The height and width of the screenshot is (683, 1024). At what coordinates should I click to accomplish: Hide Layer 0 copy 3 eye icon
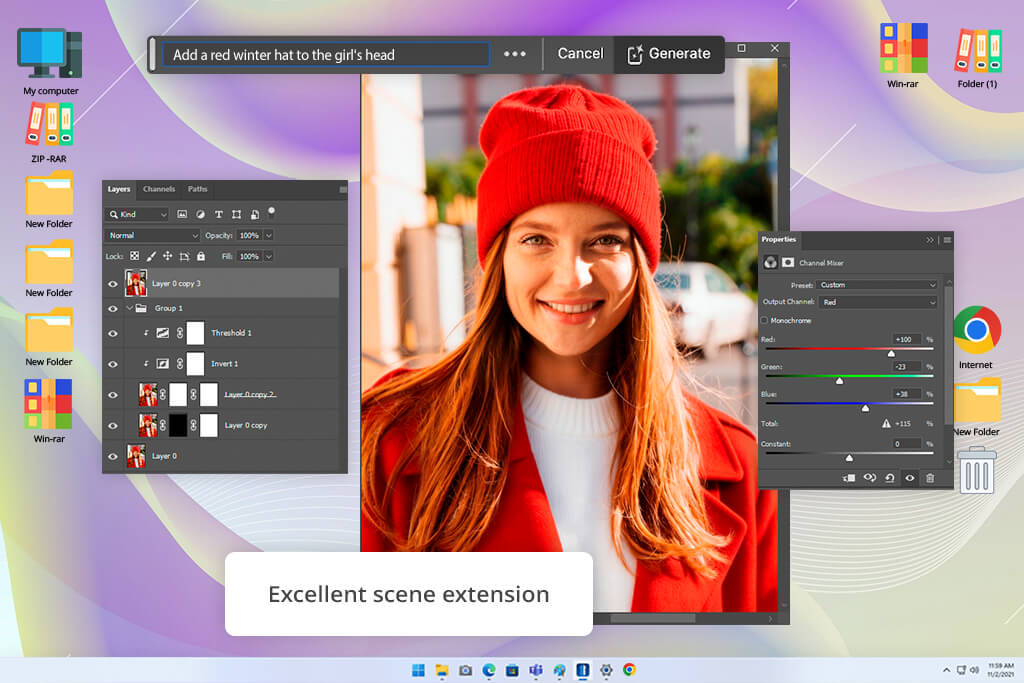pyautogui.click(x=112, y=284)
